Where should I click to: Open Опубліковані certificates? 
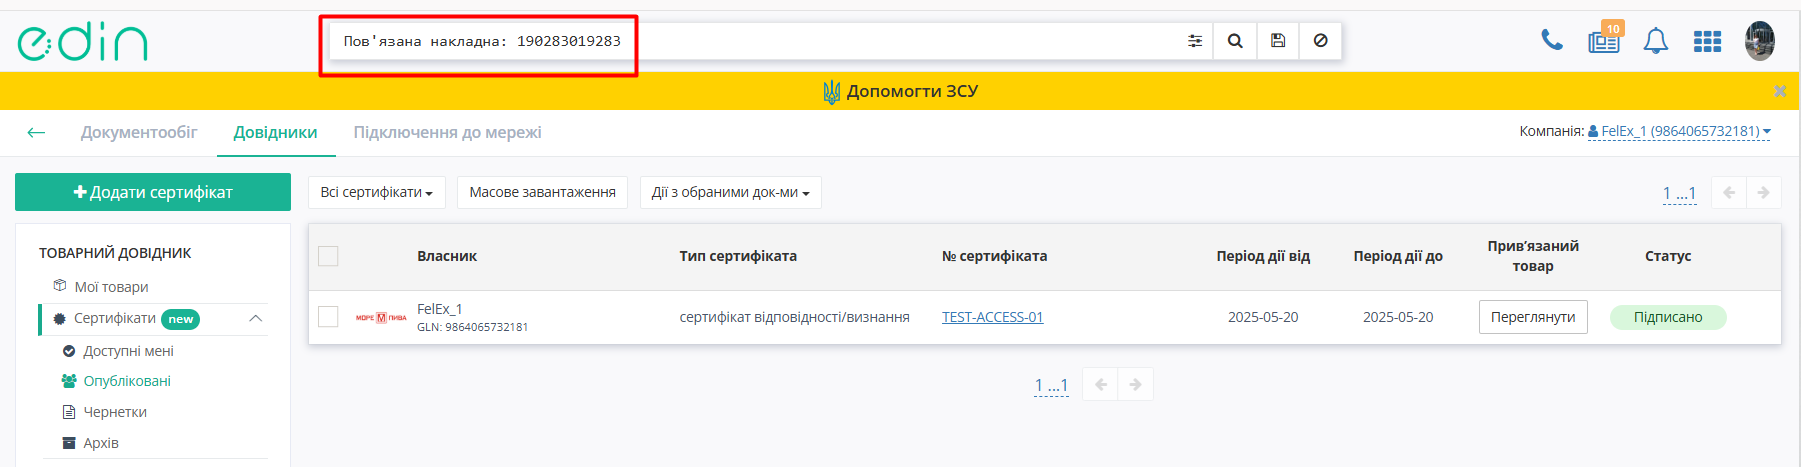127,381
